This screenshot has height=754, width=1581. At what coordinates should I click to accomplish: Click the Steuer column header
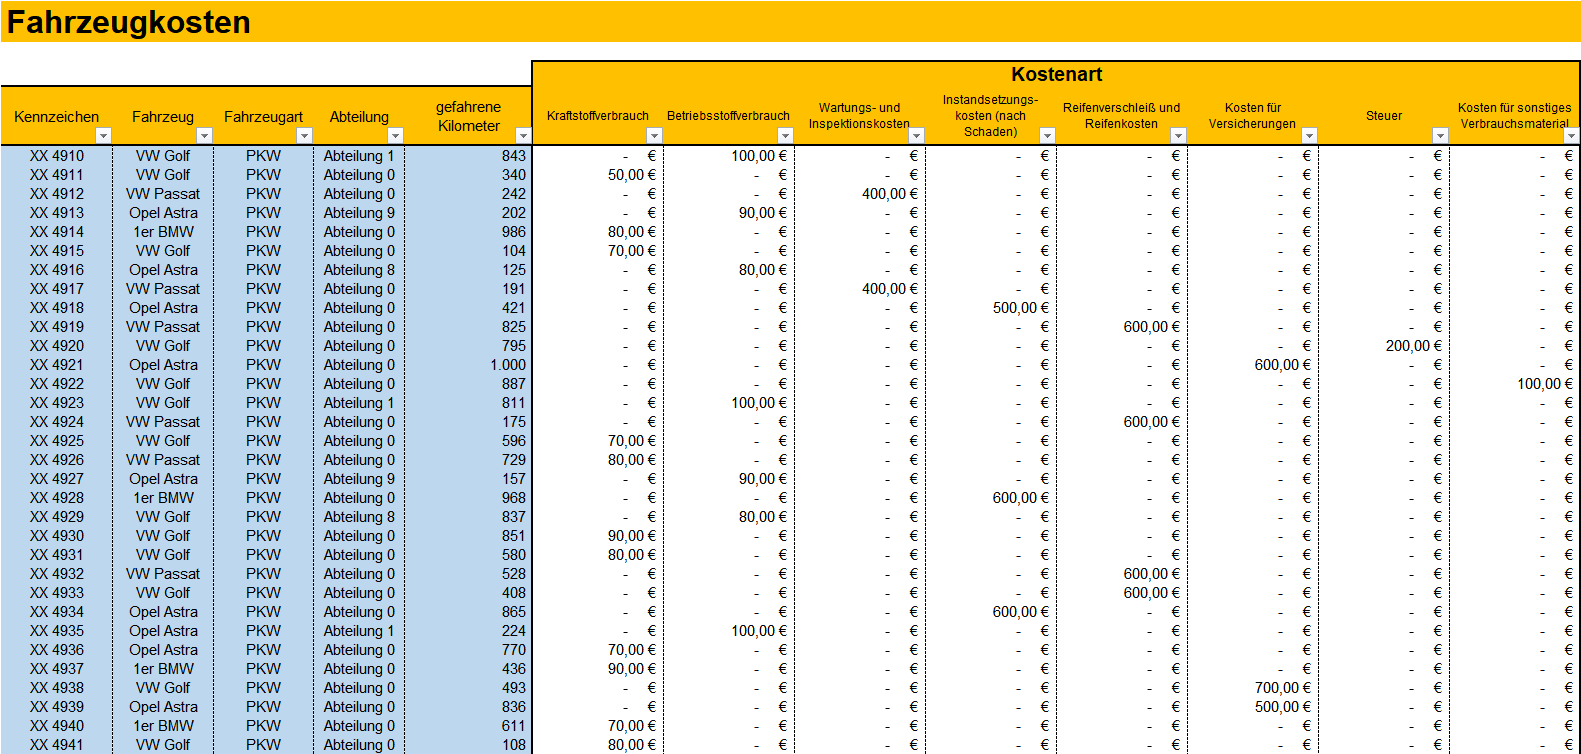pyautogui.click(x=1384, y=116)
